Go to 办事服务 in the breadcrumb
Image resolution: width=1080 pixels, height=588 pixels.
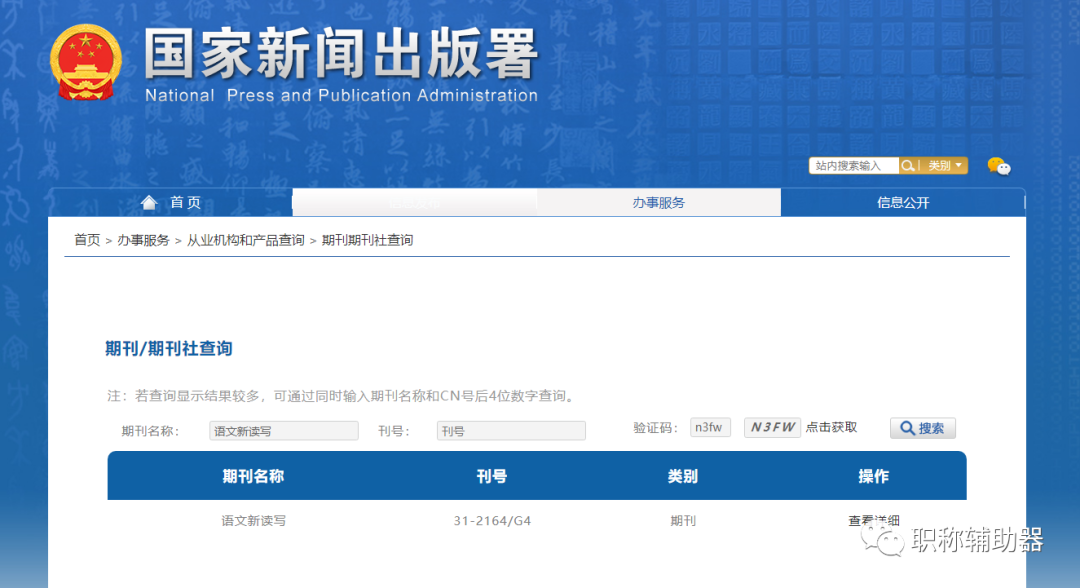(x=143, y=240)
